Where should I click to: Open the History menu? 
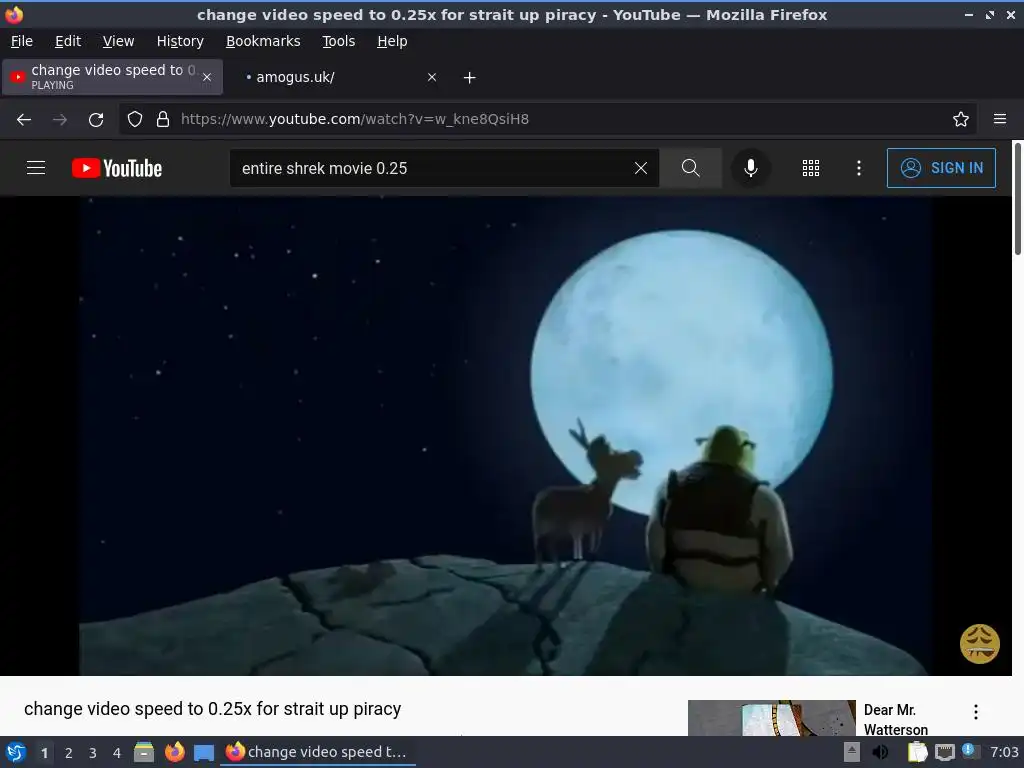point(180,41)
